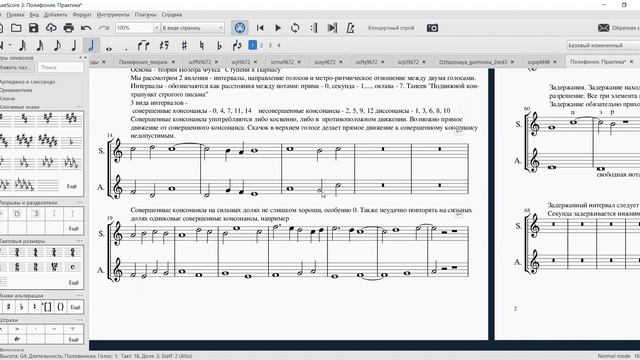Select the quarter note duration
640x360 pixels.
pyautogui.click(x=74, y=45)
